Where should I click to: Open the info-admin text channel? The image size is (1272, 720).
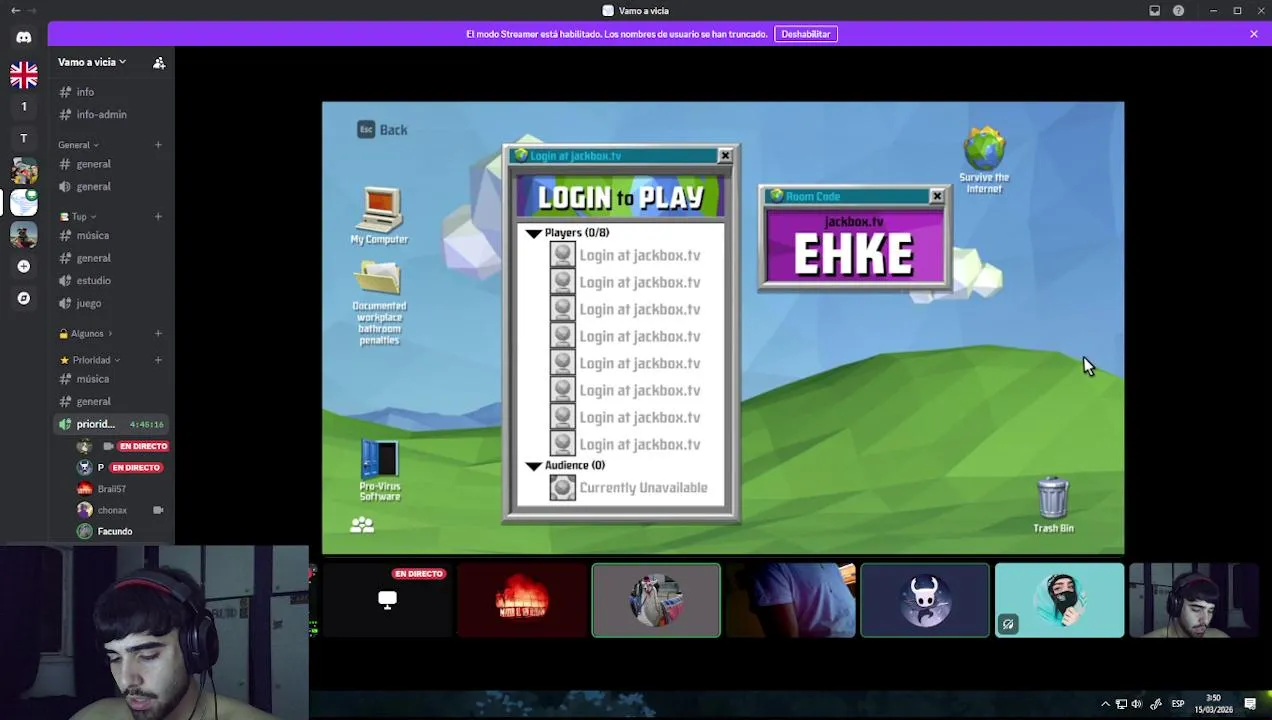tap(110, 114)
